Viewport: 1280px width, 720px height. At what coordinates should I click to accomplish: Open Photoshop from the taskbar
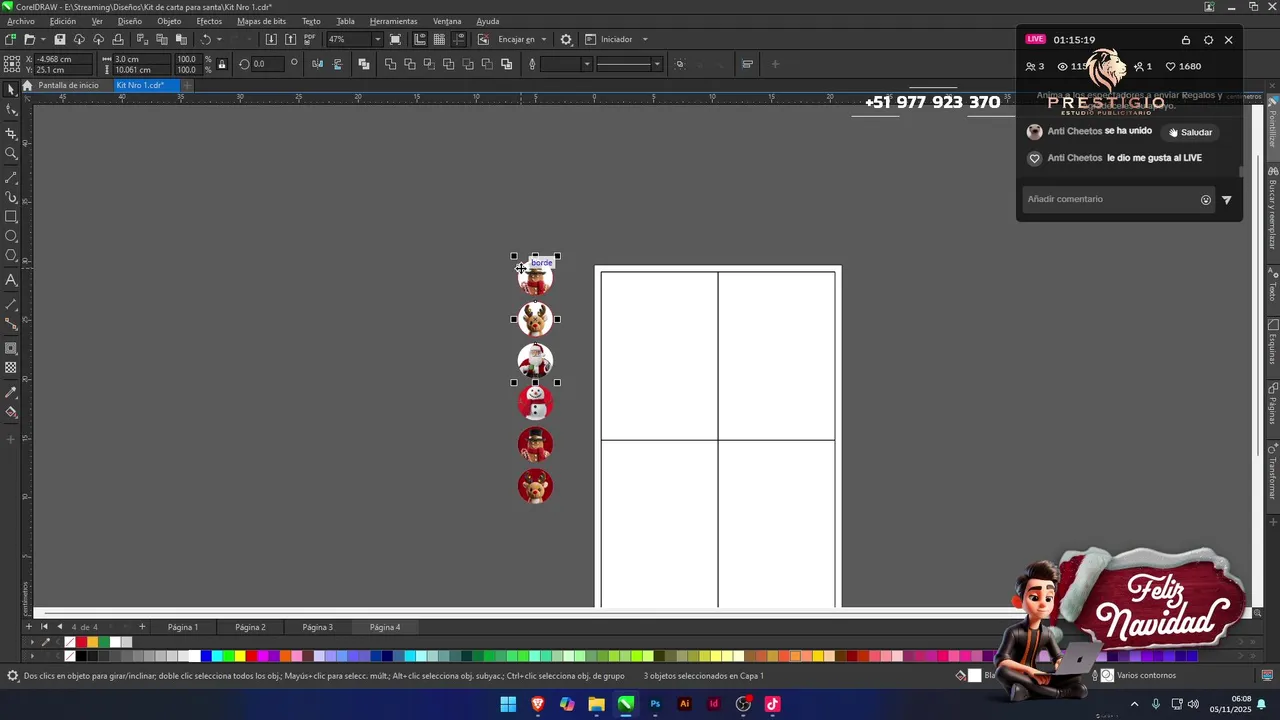pyautogui.click(x=655, y=704)
